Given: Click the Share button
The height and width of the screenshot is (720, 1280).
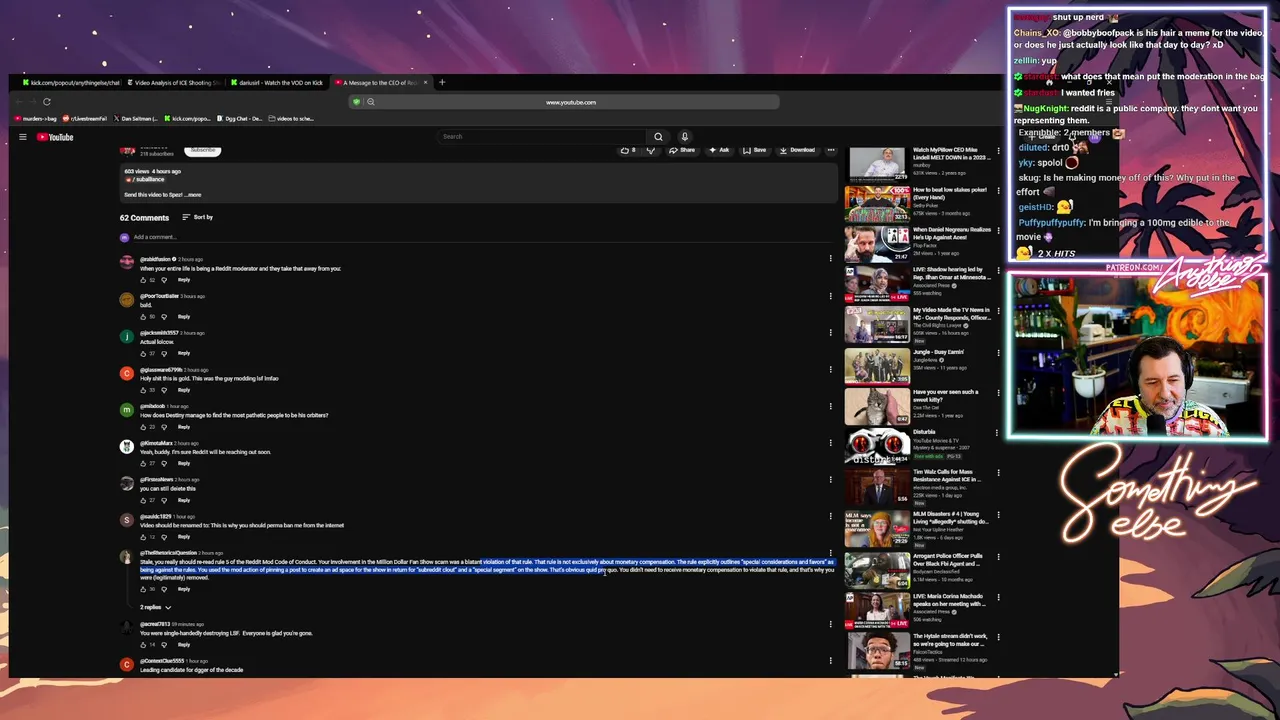Looking at the screenshot, I should click(682, 150).
